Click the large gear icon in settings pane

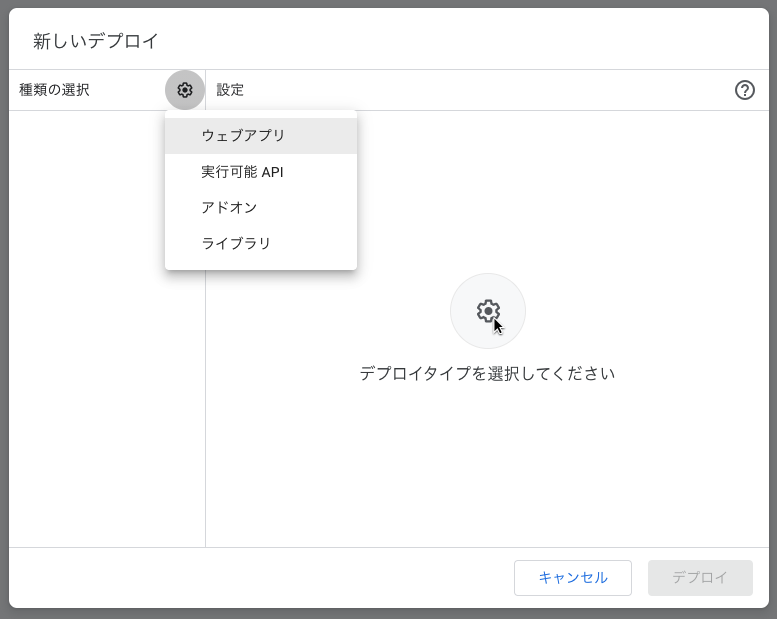click(x=488, y=311)
